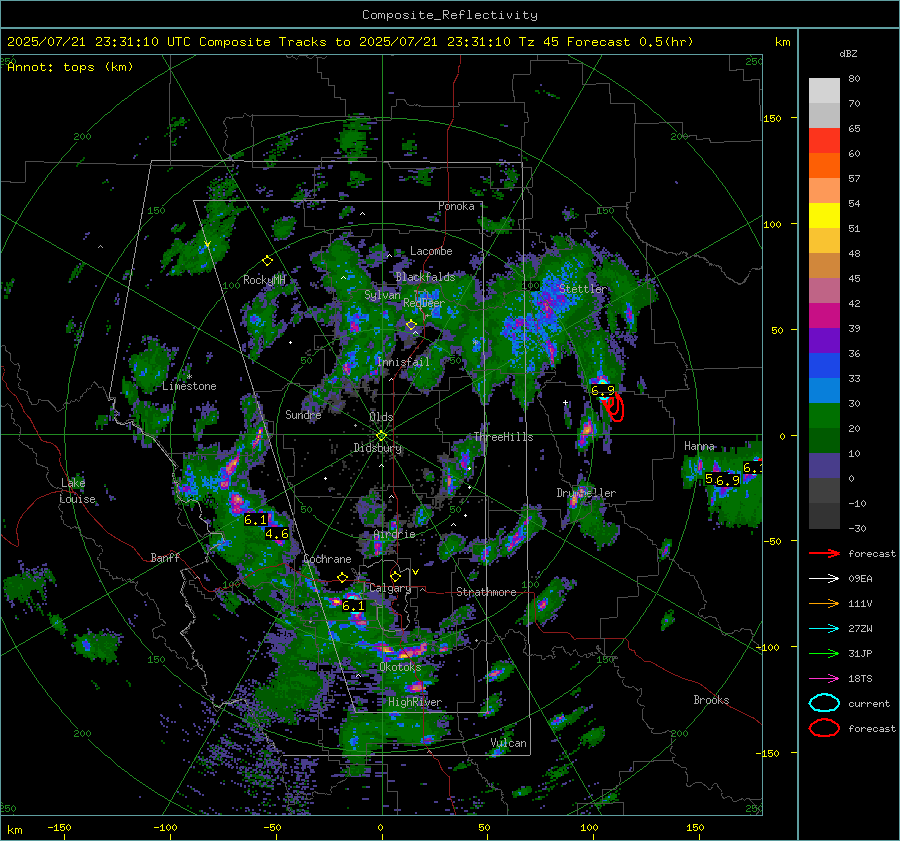Click the light gray swatch between 80 and 70 dBZ
The height and width of the screenshot is (841, 900).
[824, 91]
